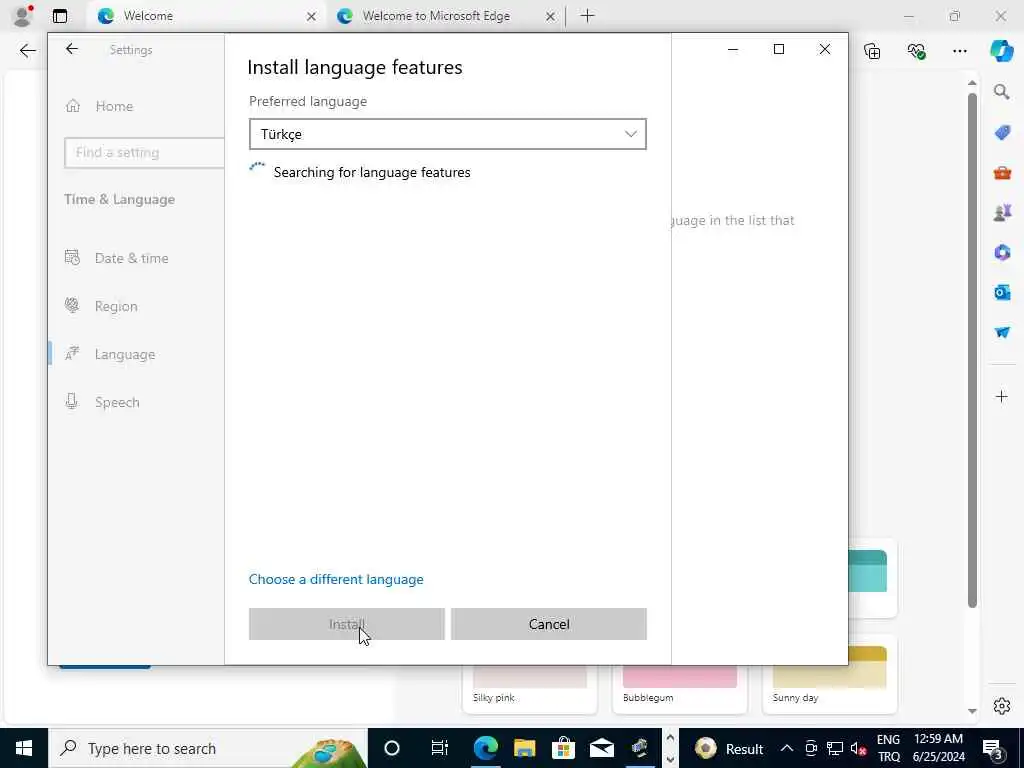This screenshot has height=768, width=1024.
Task: Click Choose a different language link
Action: click(x=336, y=579)
